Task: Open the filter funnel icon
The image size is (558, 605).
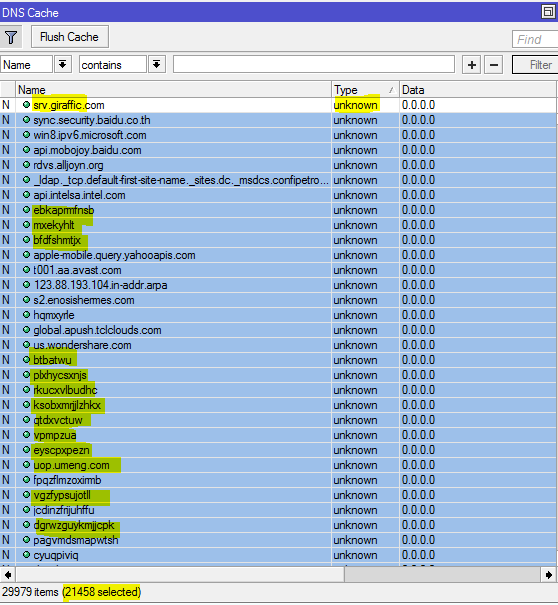Action: tap(11, 37)
